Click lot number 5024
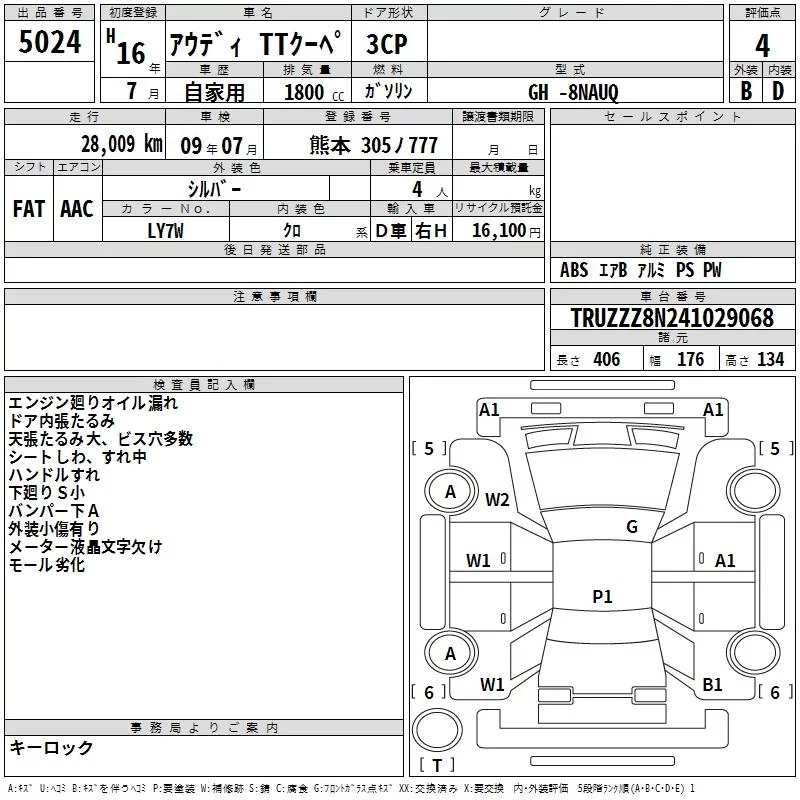 coord(50,43)
